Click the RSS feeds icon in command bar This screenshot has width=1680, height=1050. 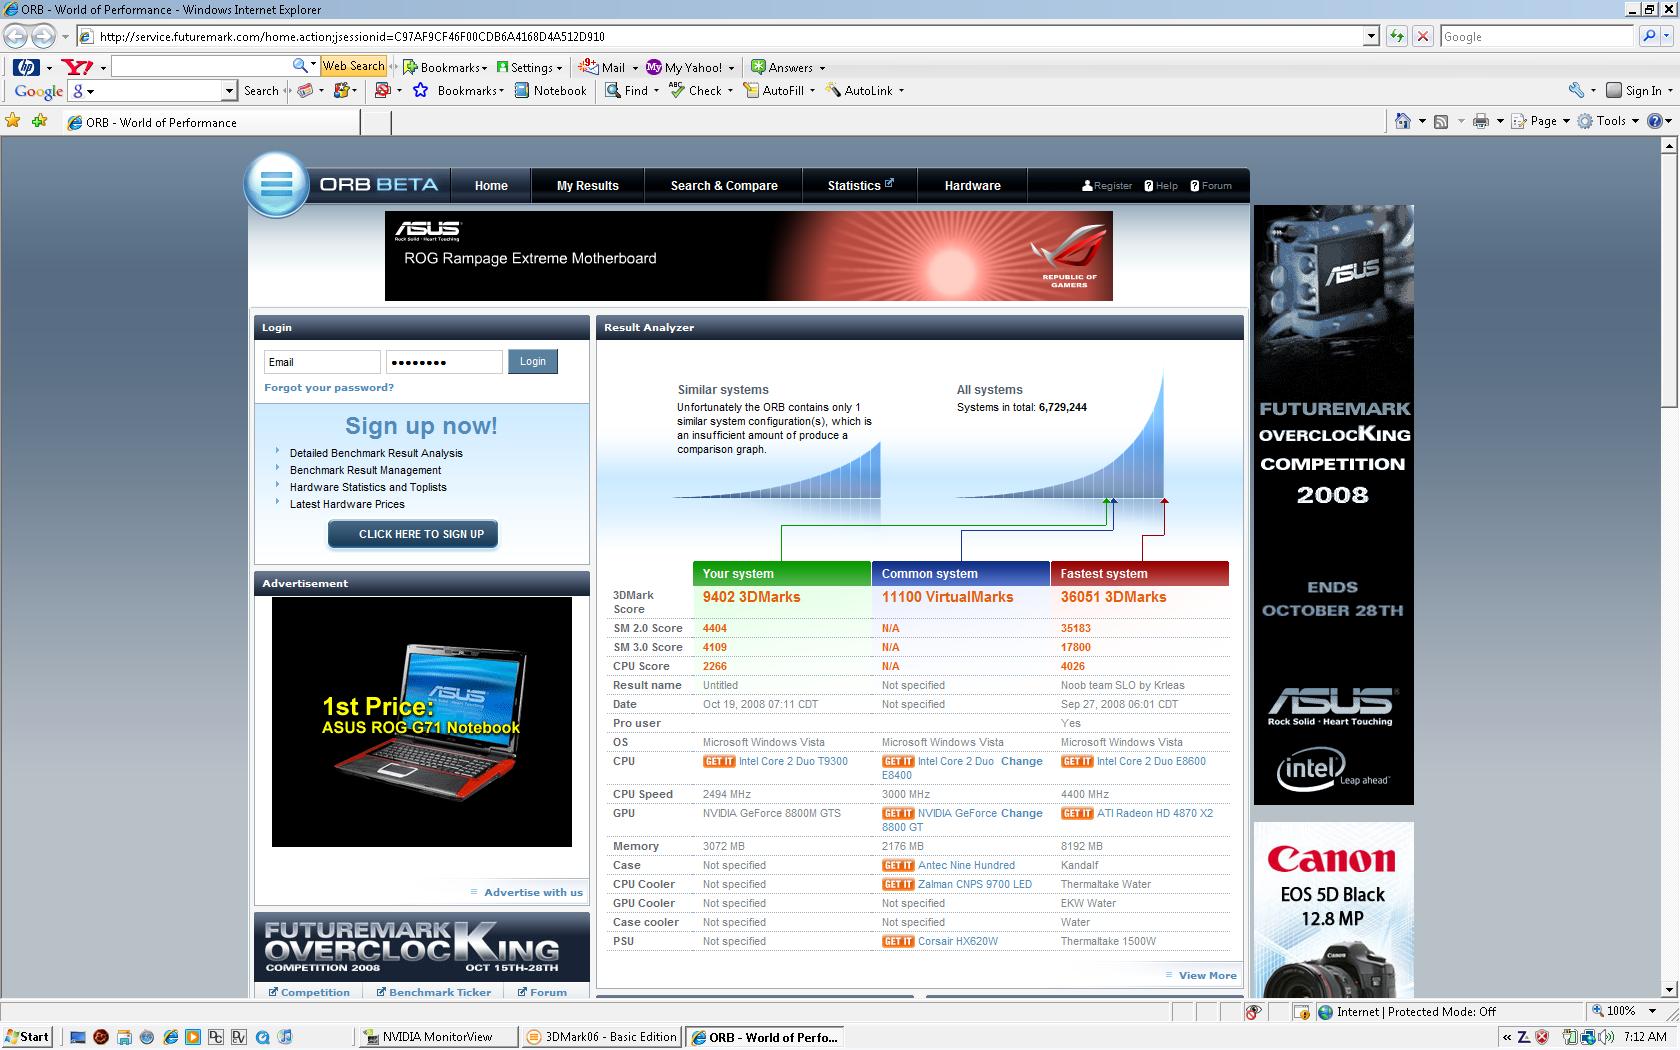[1441, 121]
